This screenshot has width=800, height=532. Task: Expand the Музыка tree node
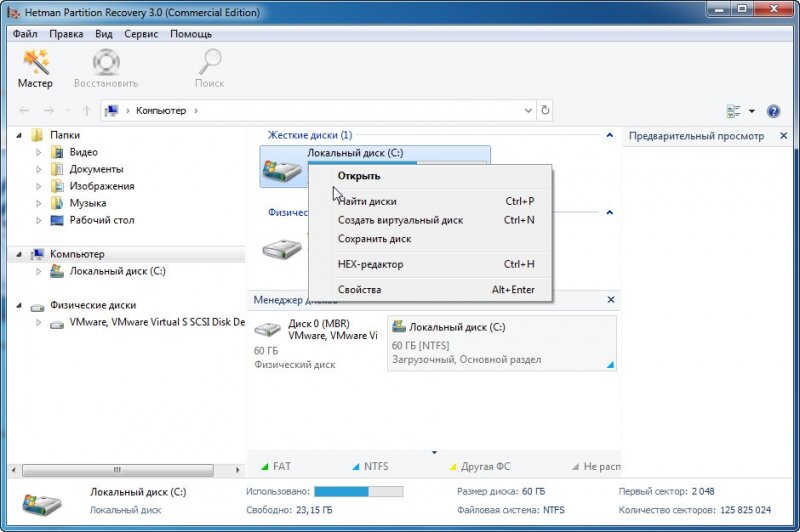39,203
